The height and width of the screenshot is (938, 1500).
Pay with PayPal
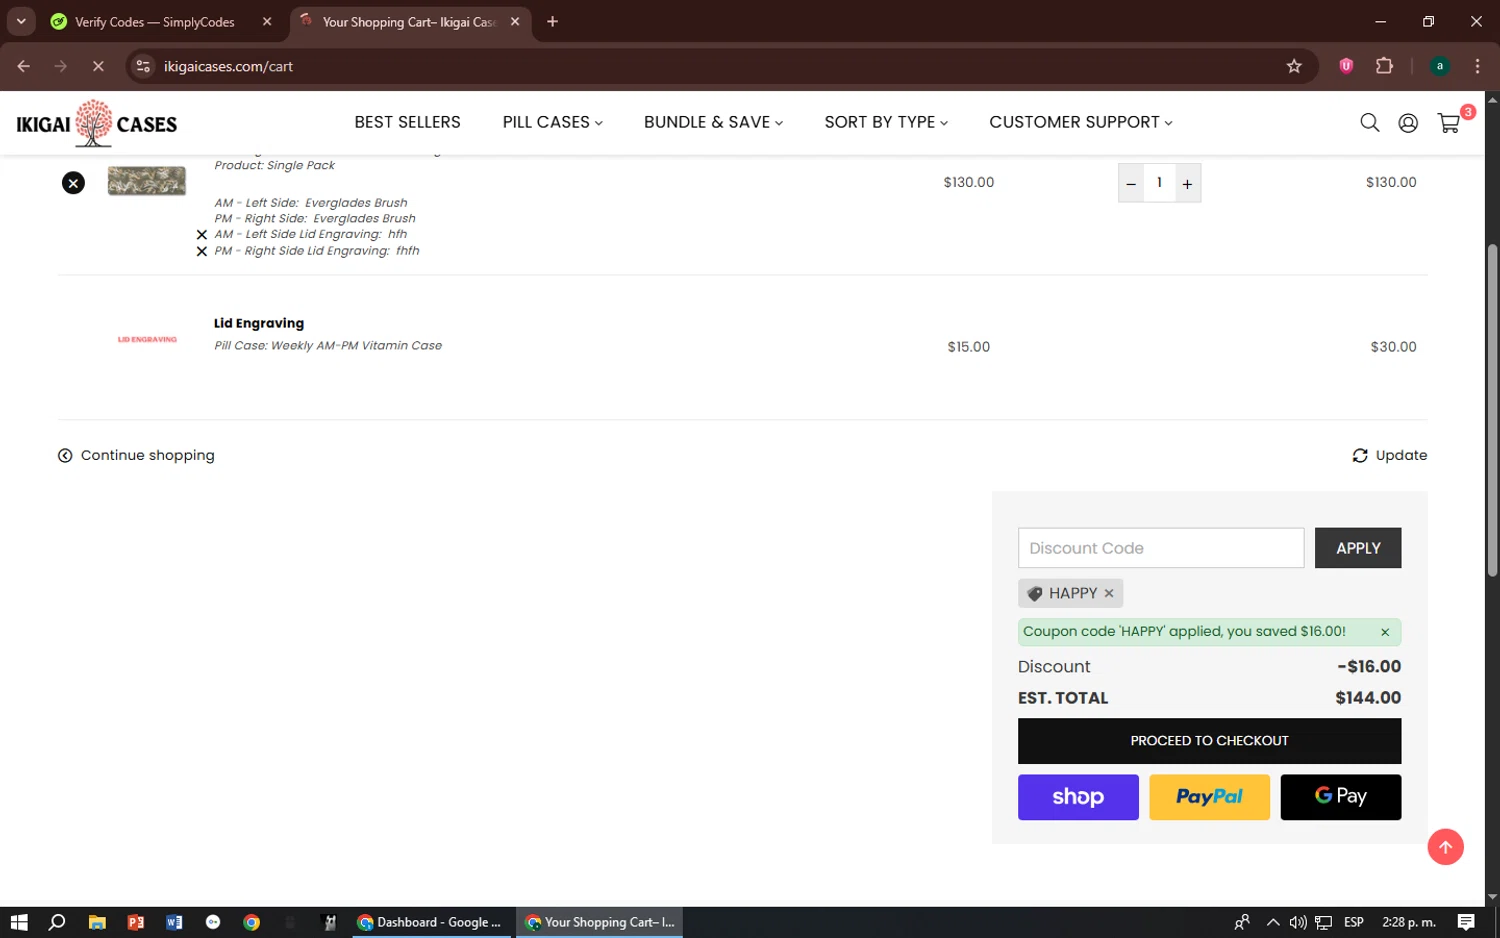click(1209, 797)
